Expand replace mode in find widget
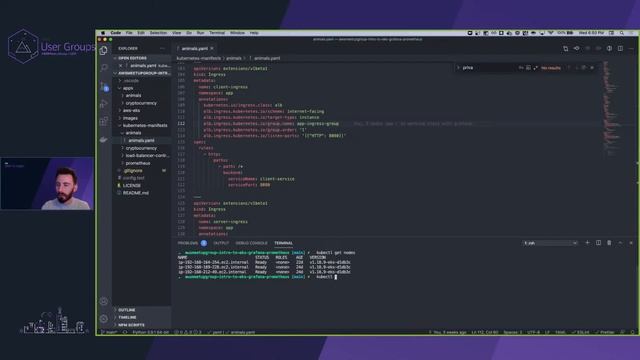 click(458, 68)
